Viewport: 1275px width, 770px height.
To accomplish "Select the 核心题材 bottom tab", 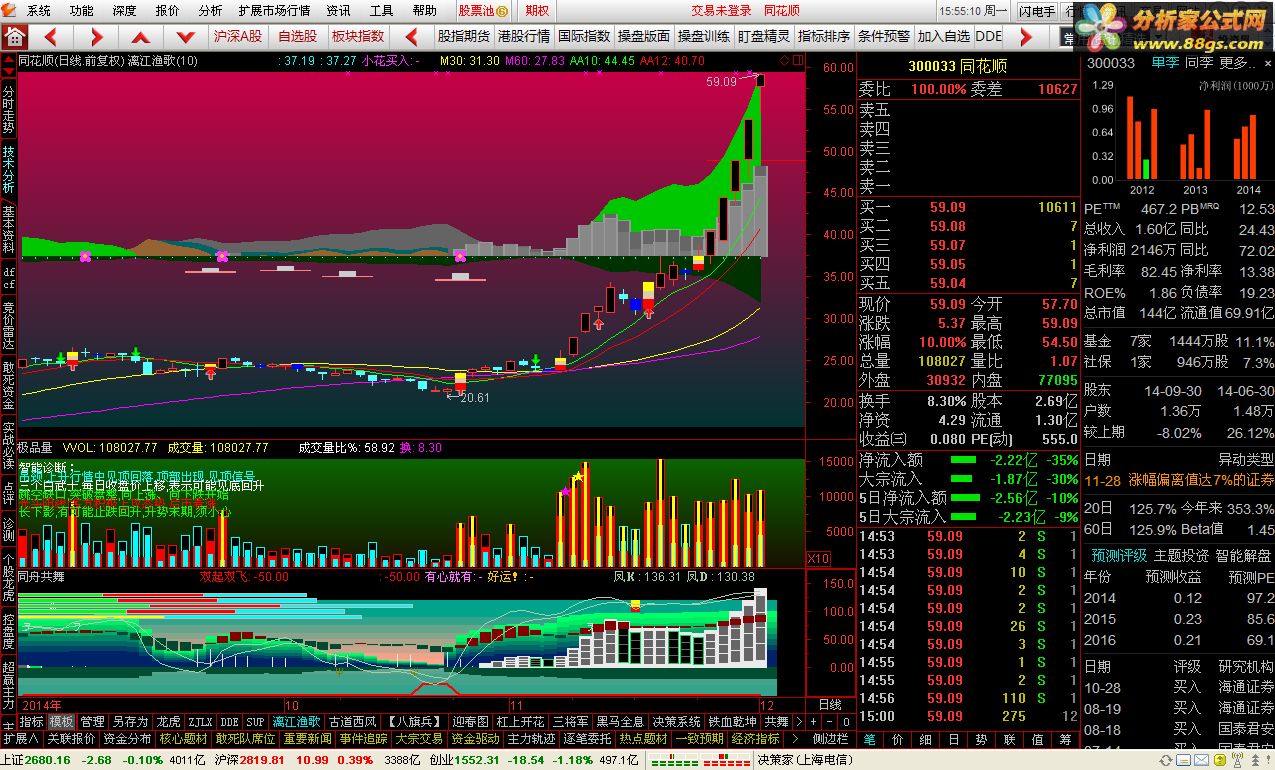I will click(183, 739).
